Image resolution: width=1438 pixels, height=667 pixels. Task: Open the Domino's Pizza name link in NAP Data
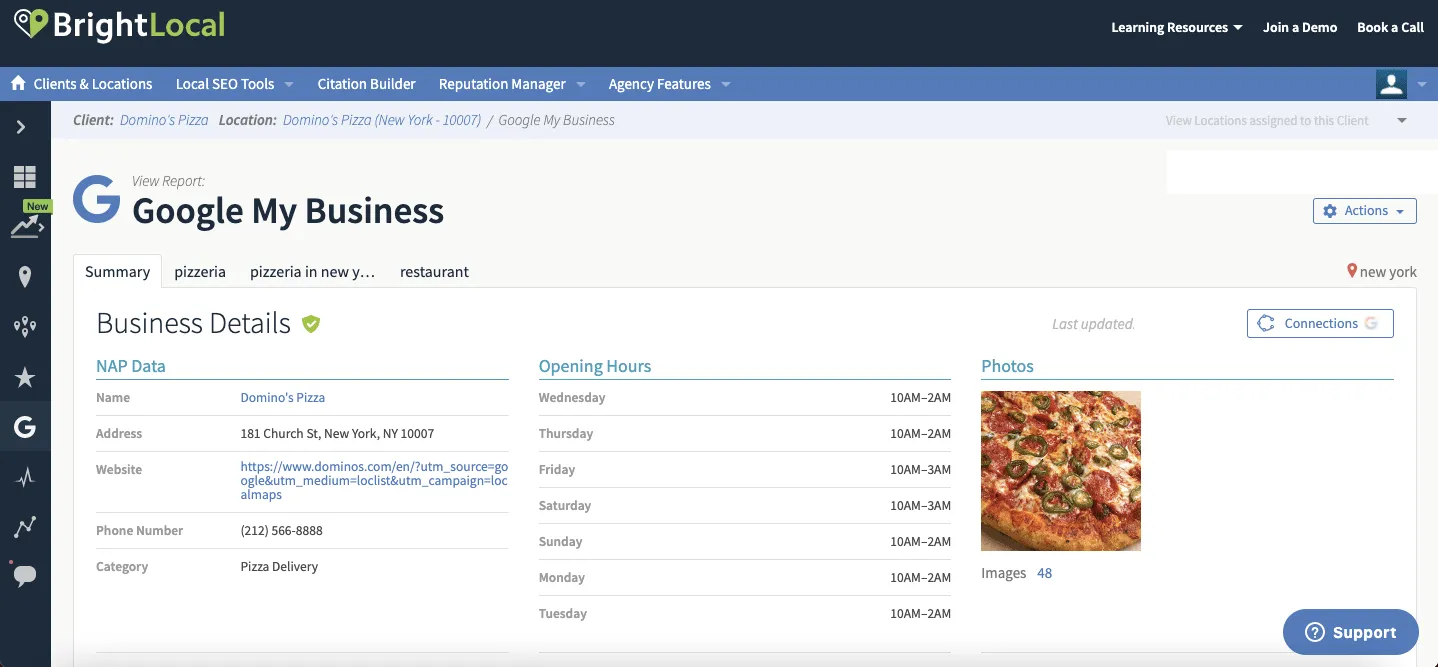point(283,397)
